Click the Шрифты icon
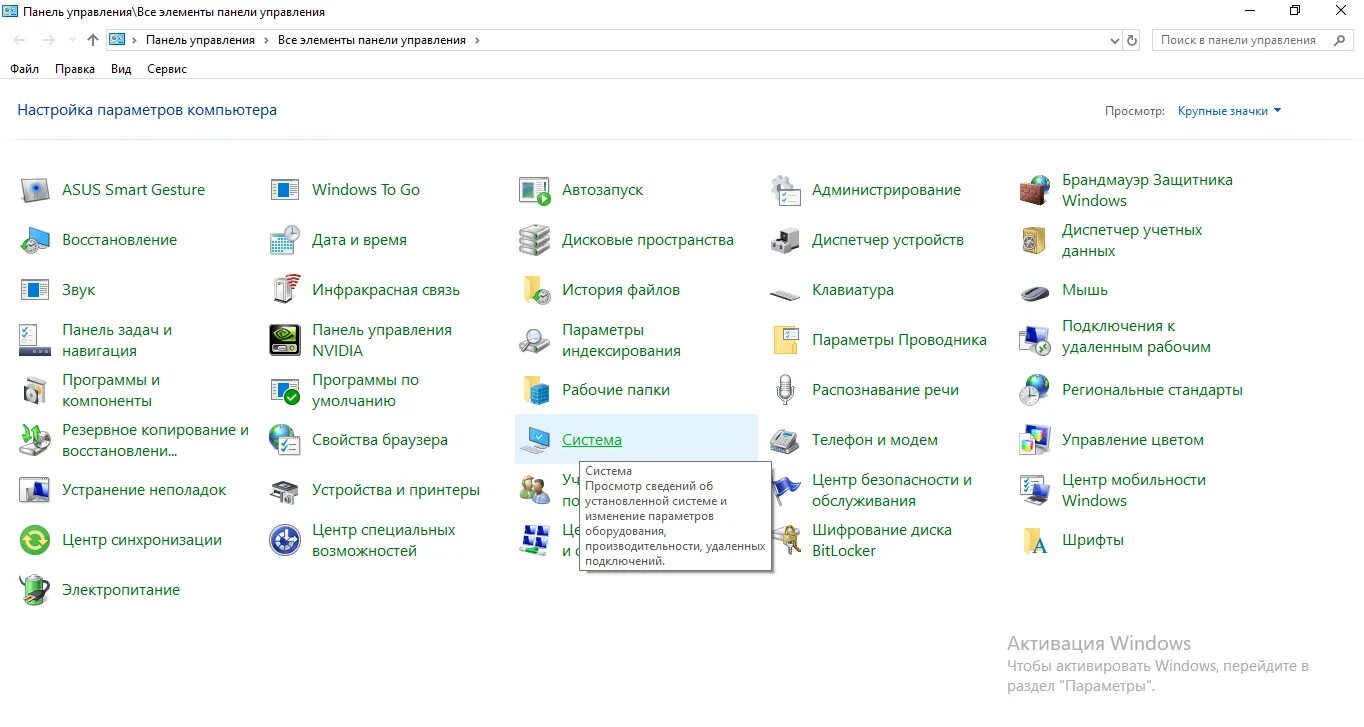Screen dimensions: 1364x727 click(1035, 540)
